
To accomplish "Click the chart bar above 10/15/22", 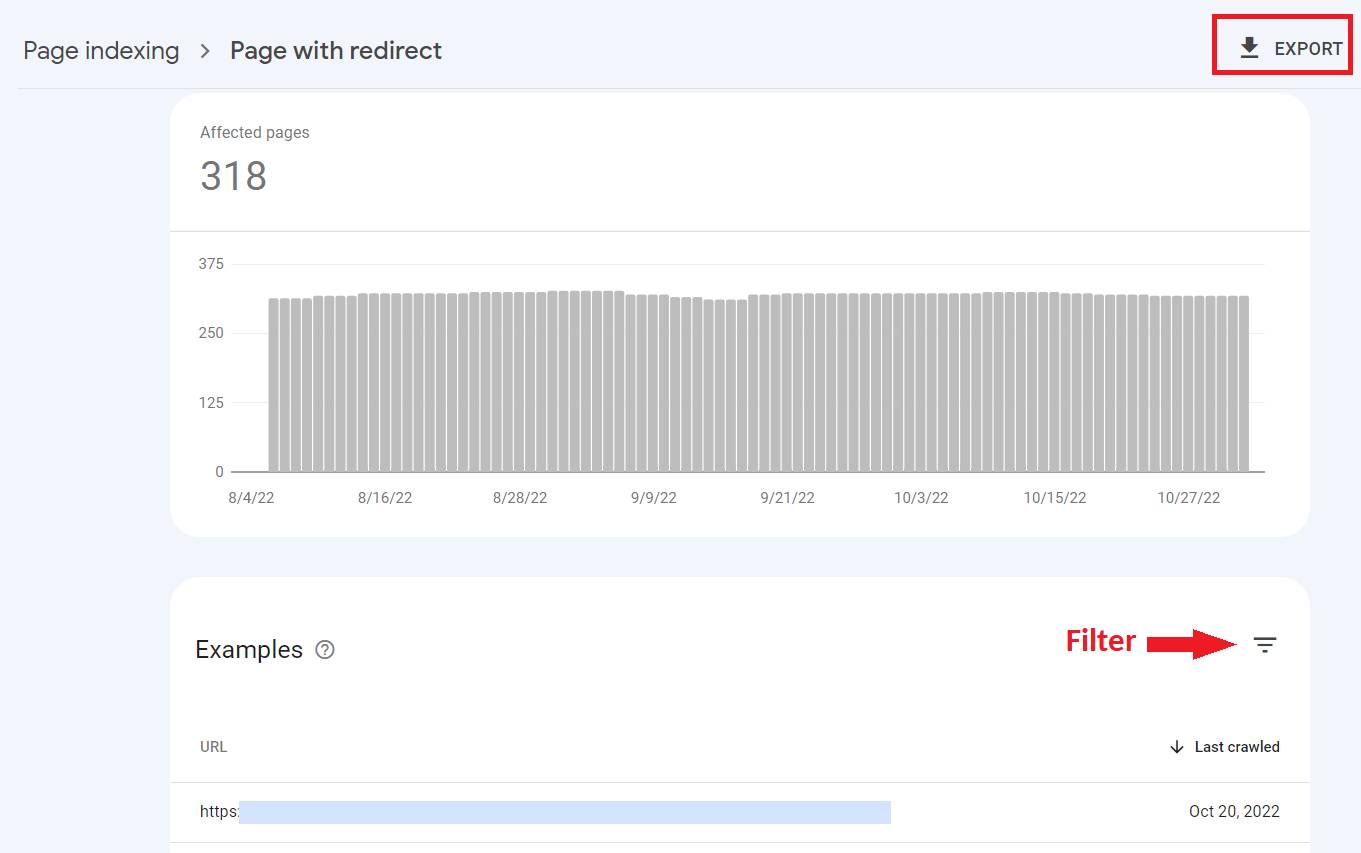I will 1054,382.
